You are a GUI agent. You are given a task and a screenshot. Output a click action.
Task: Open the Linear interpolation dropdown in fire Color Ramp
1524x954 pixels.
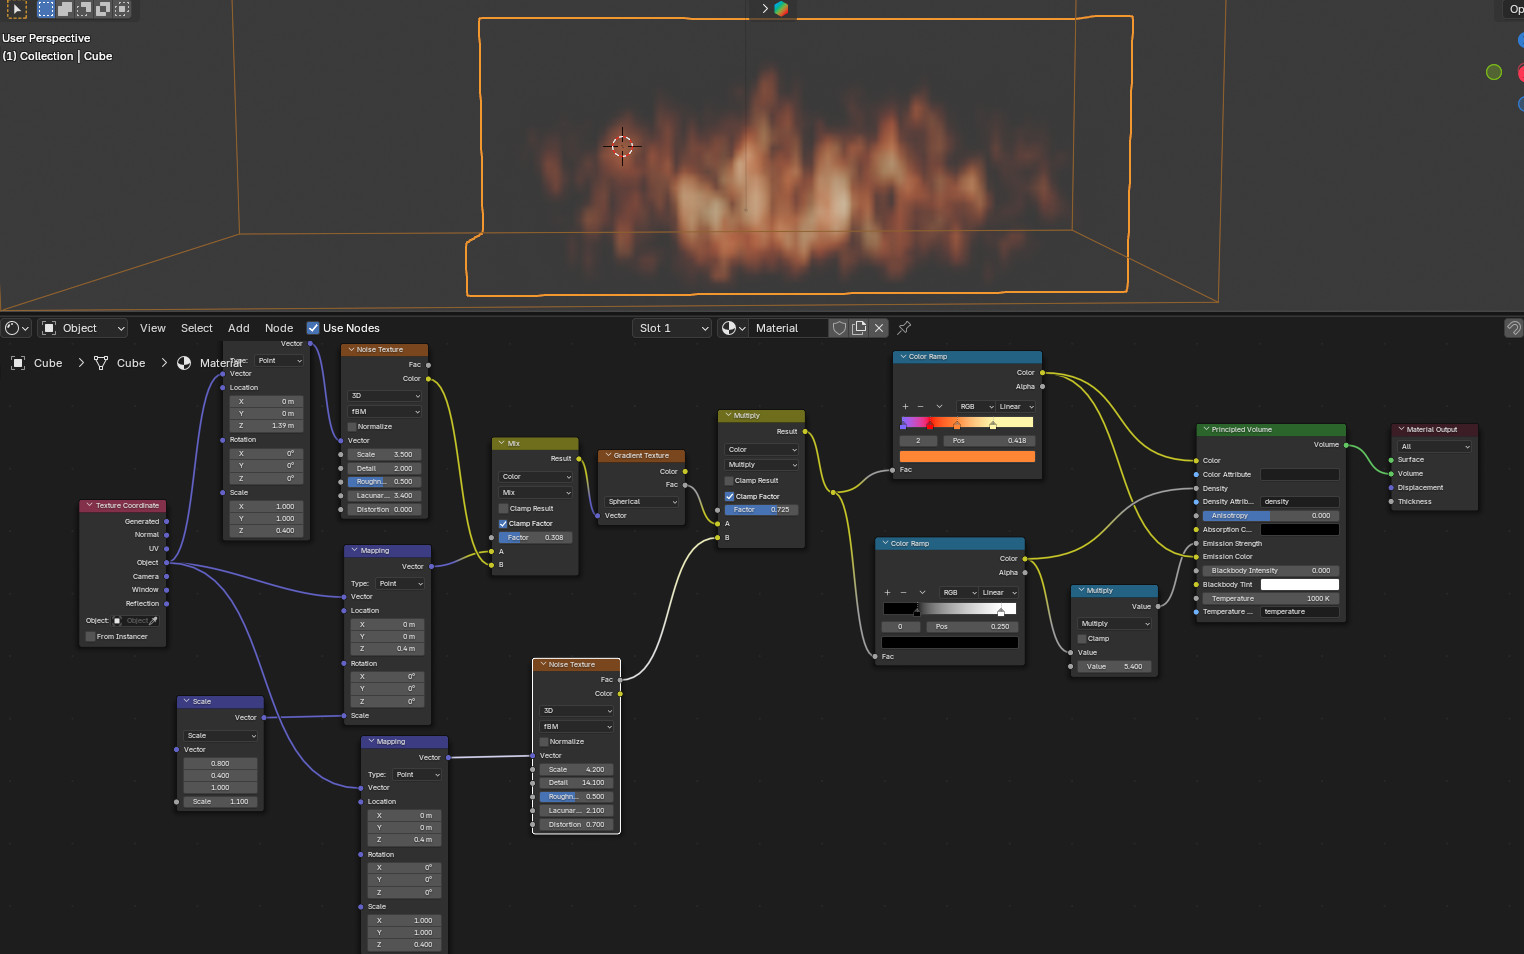pyautogui.click(x=1016, y=407)
